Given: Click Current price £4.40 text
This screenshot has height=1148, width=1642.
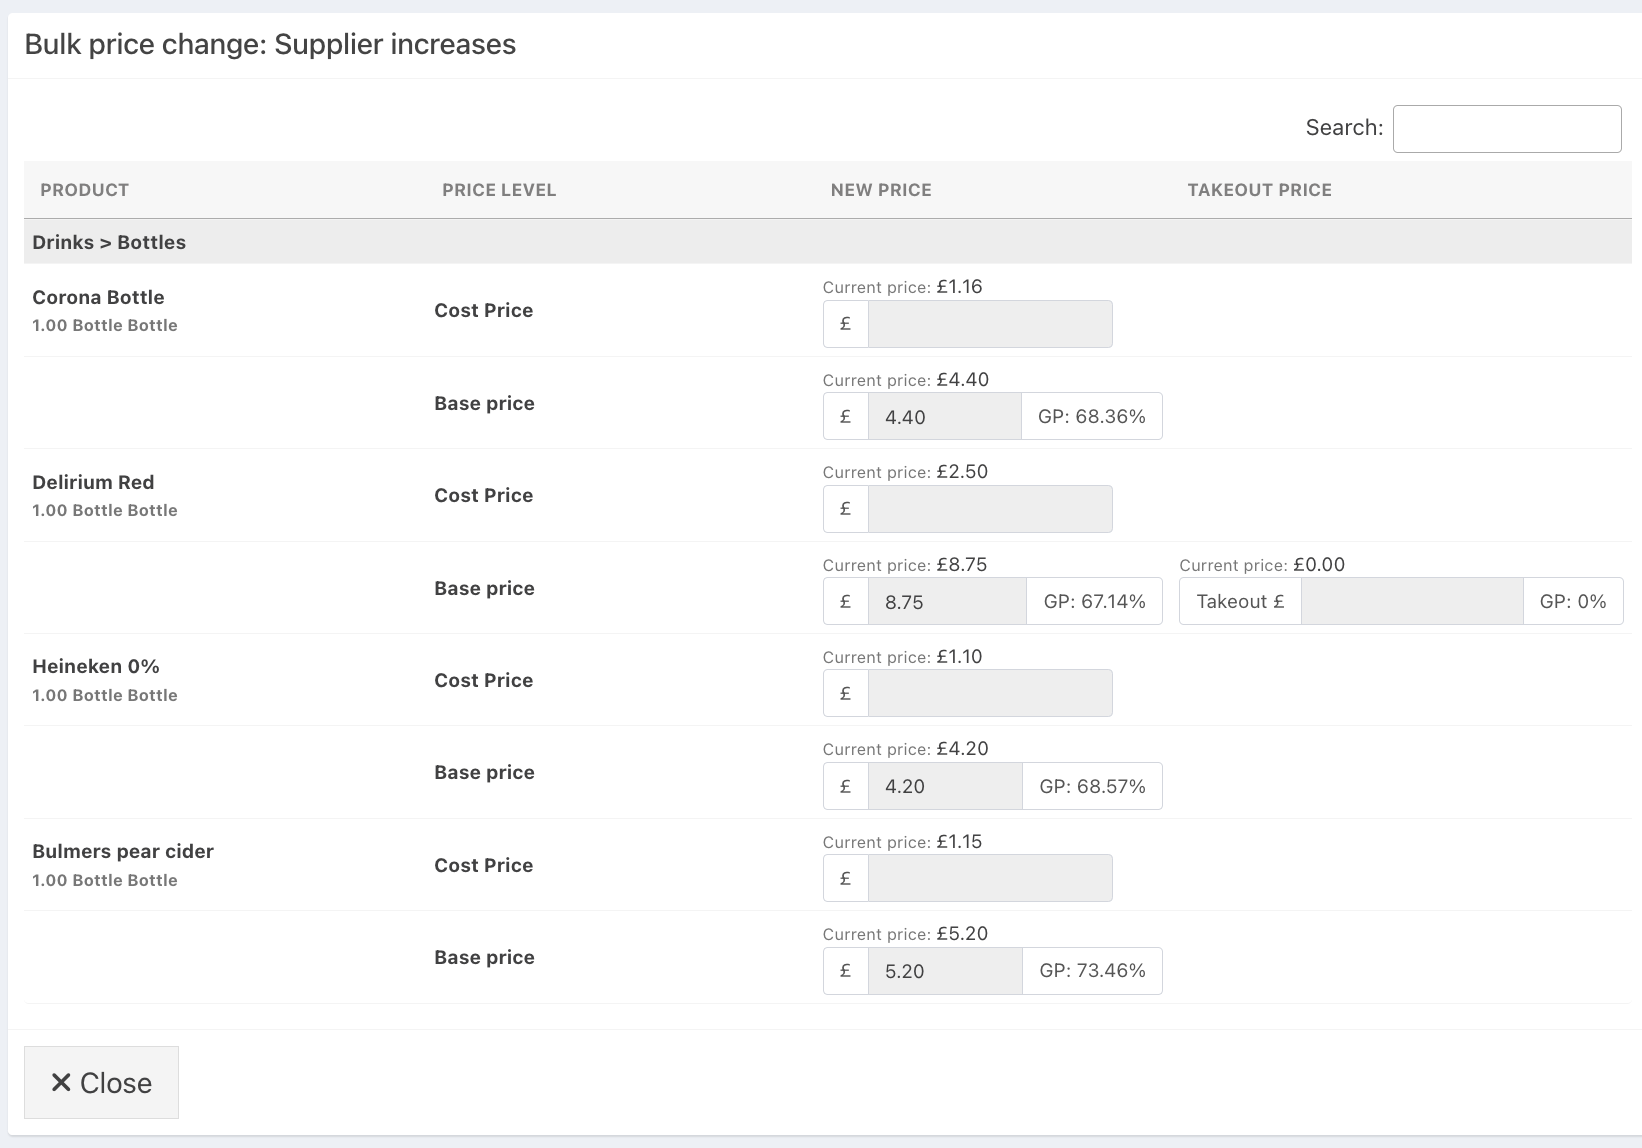Looking at the screenshot, I should point(905,380).
